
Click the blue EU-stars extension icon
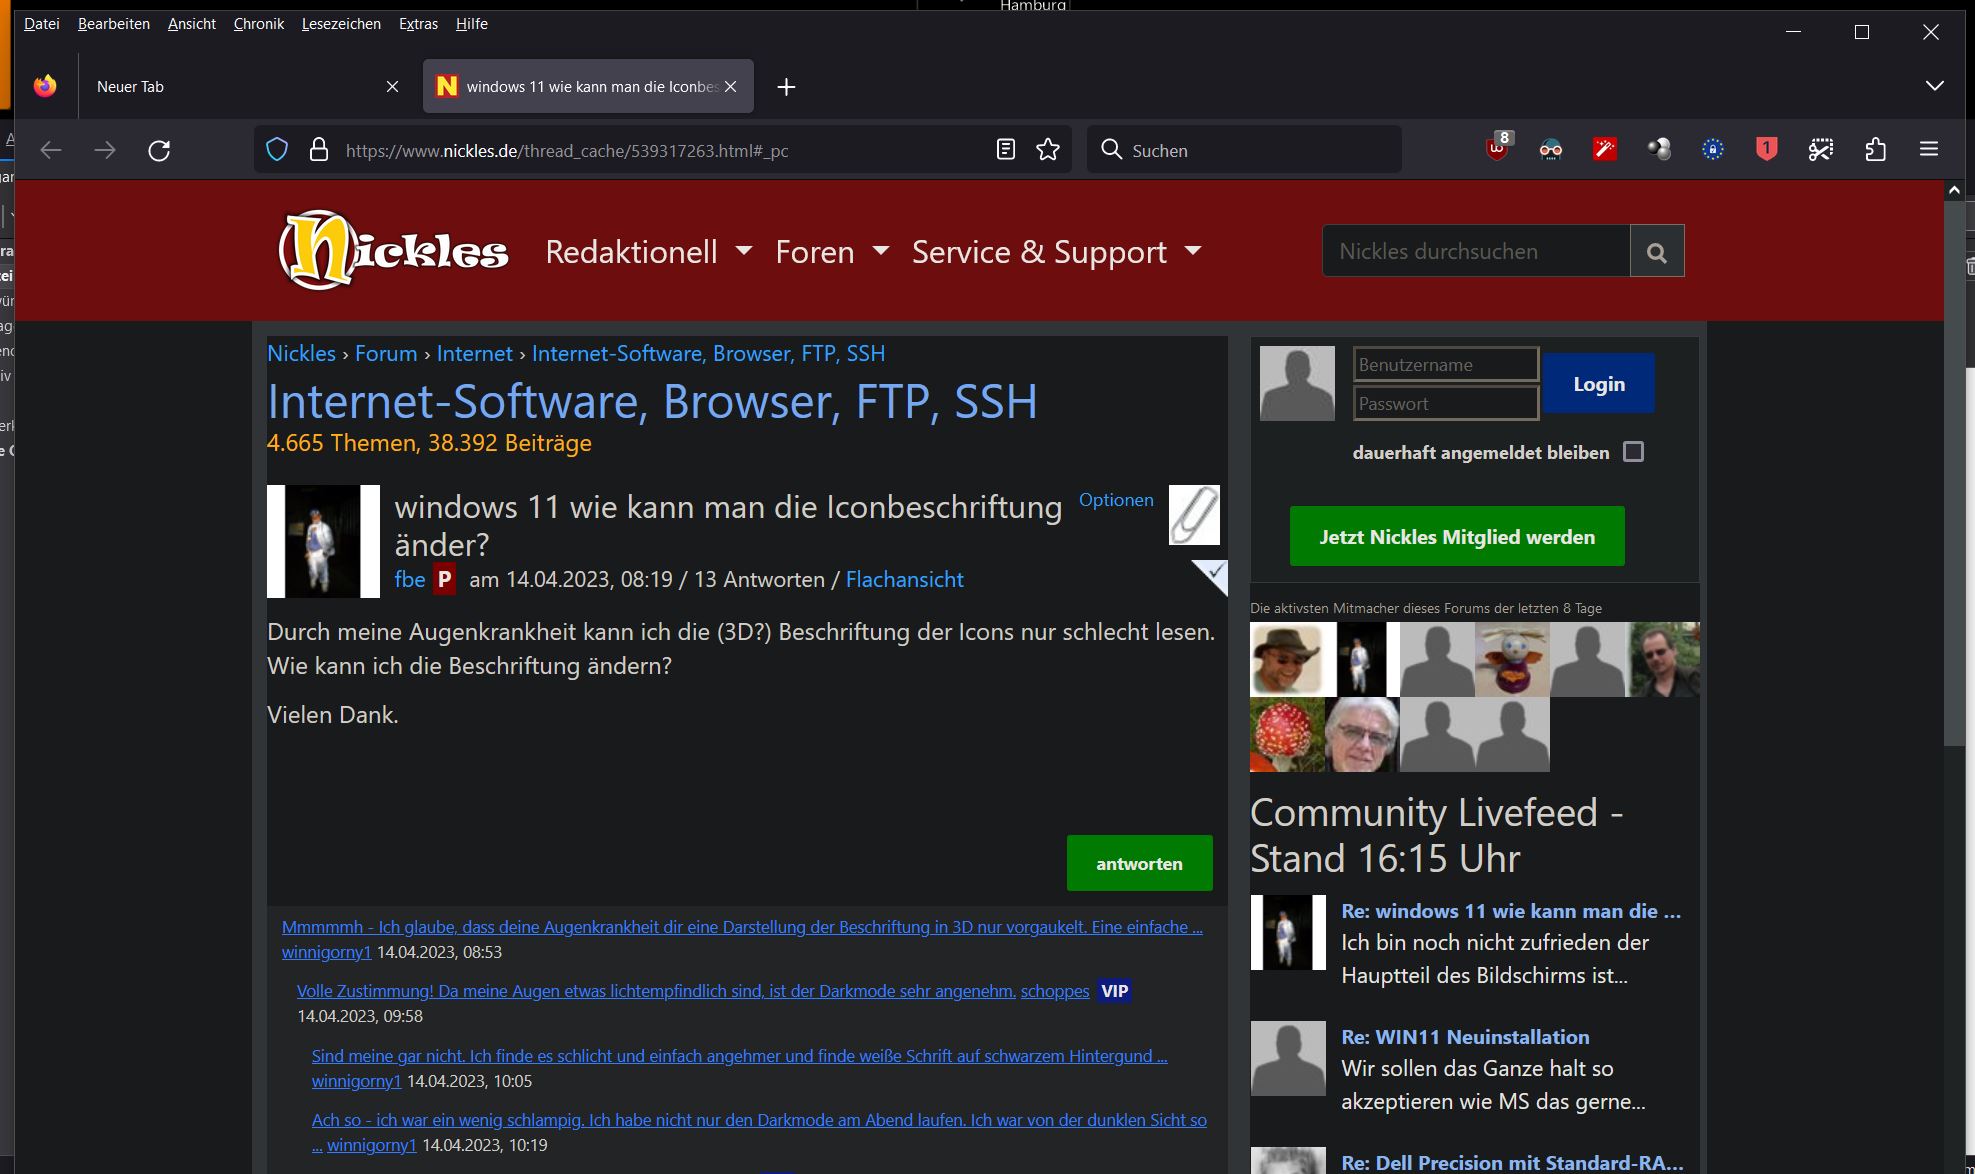click(x=1713, y=150)
